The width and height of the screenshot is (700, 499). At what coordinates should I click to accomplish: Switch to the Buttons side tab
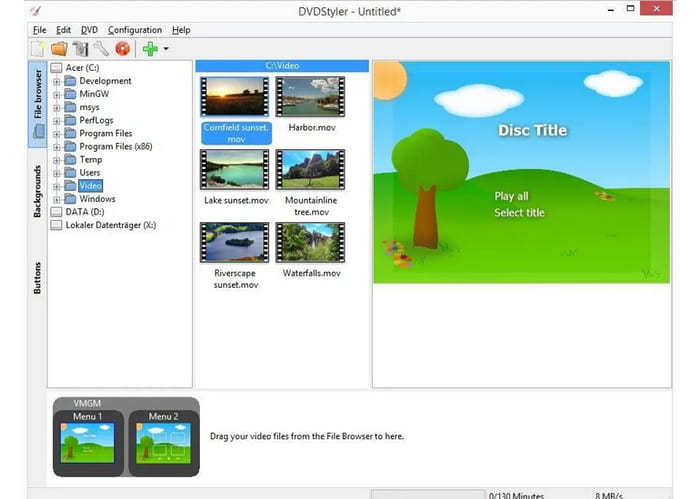tap(38, 278)
